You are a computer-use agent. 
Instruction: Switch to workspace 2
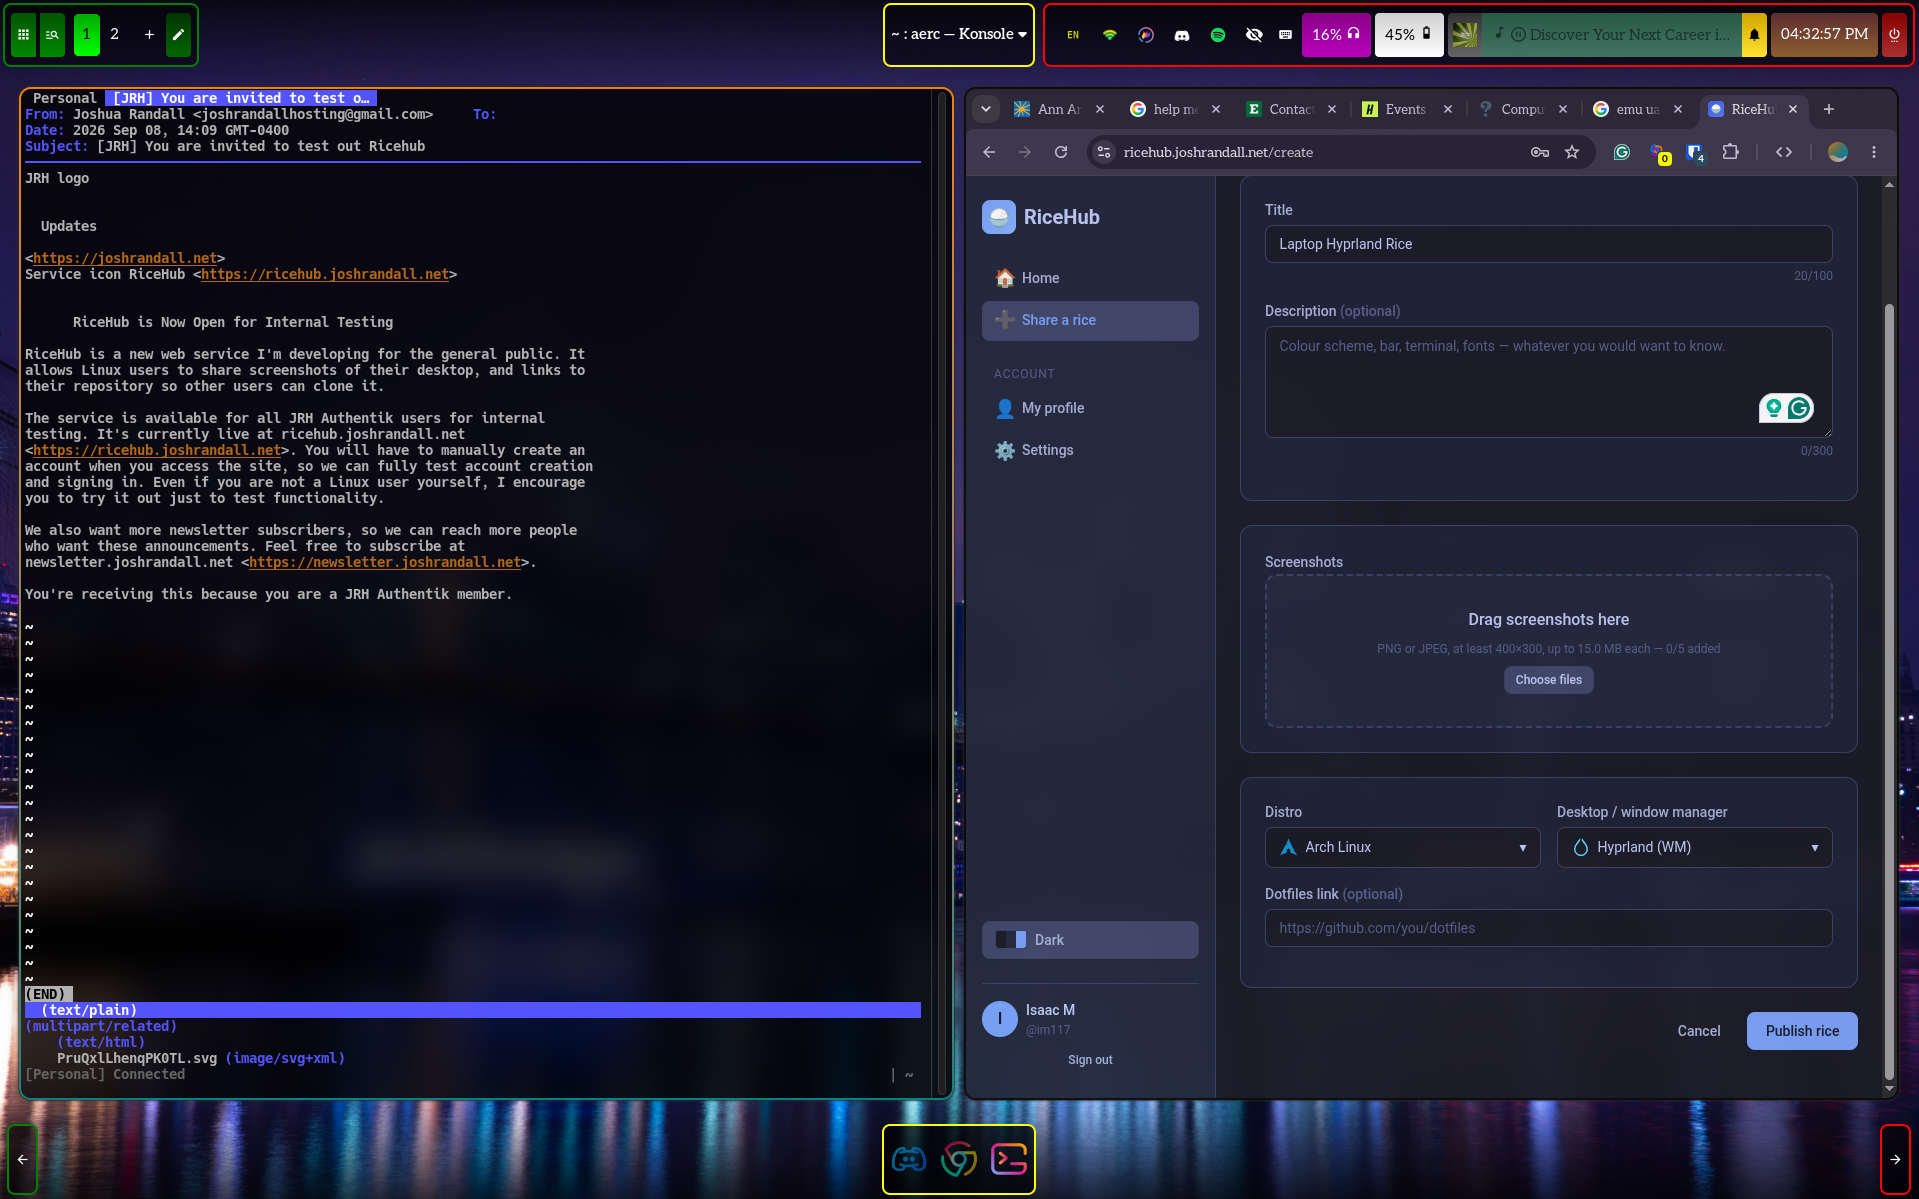pos(115,35)
